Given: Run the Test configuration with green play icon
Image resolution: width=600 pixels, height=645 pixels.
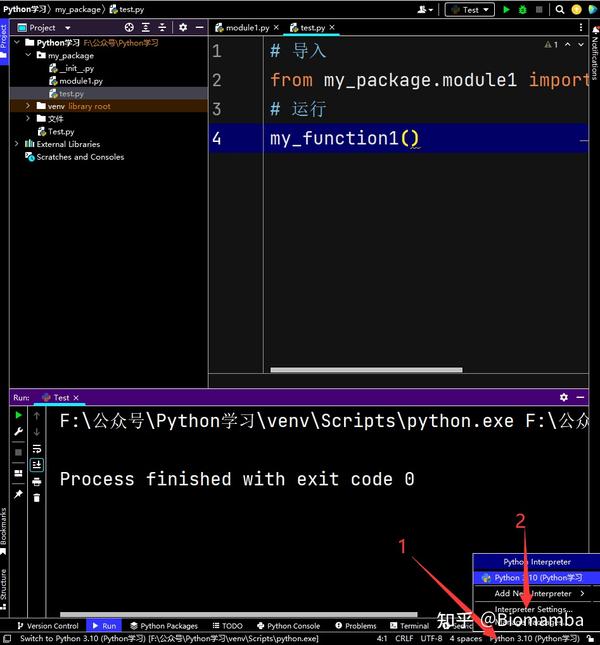Looking at the screenshot, I should click(x=506, y=9).
